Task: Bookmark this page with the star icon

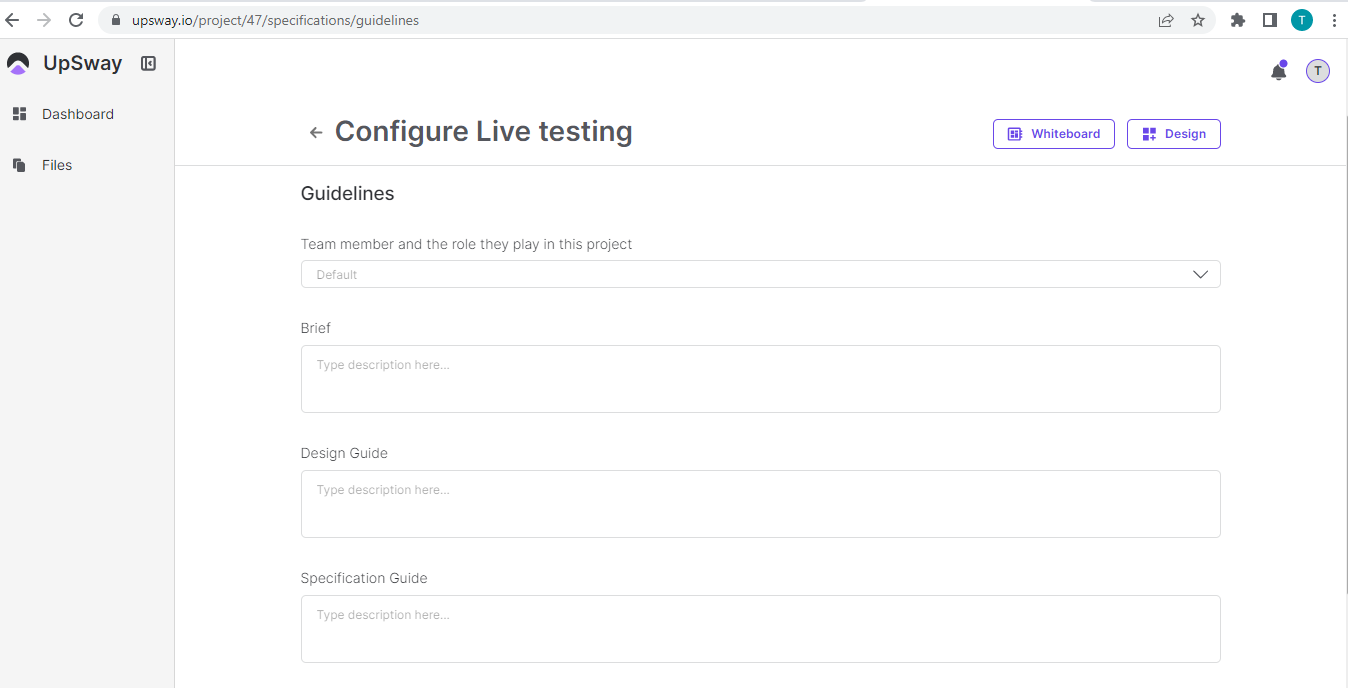Action: tap(1198, 20)
